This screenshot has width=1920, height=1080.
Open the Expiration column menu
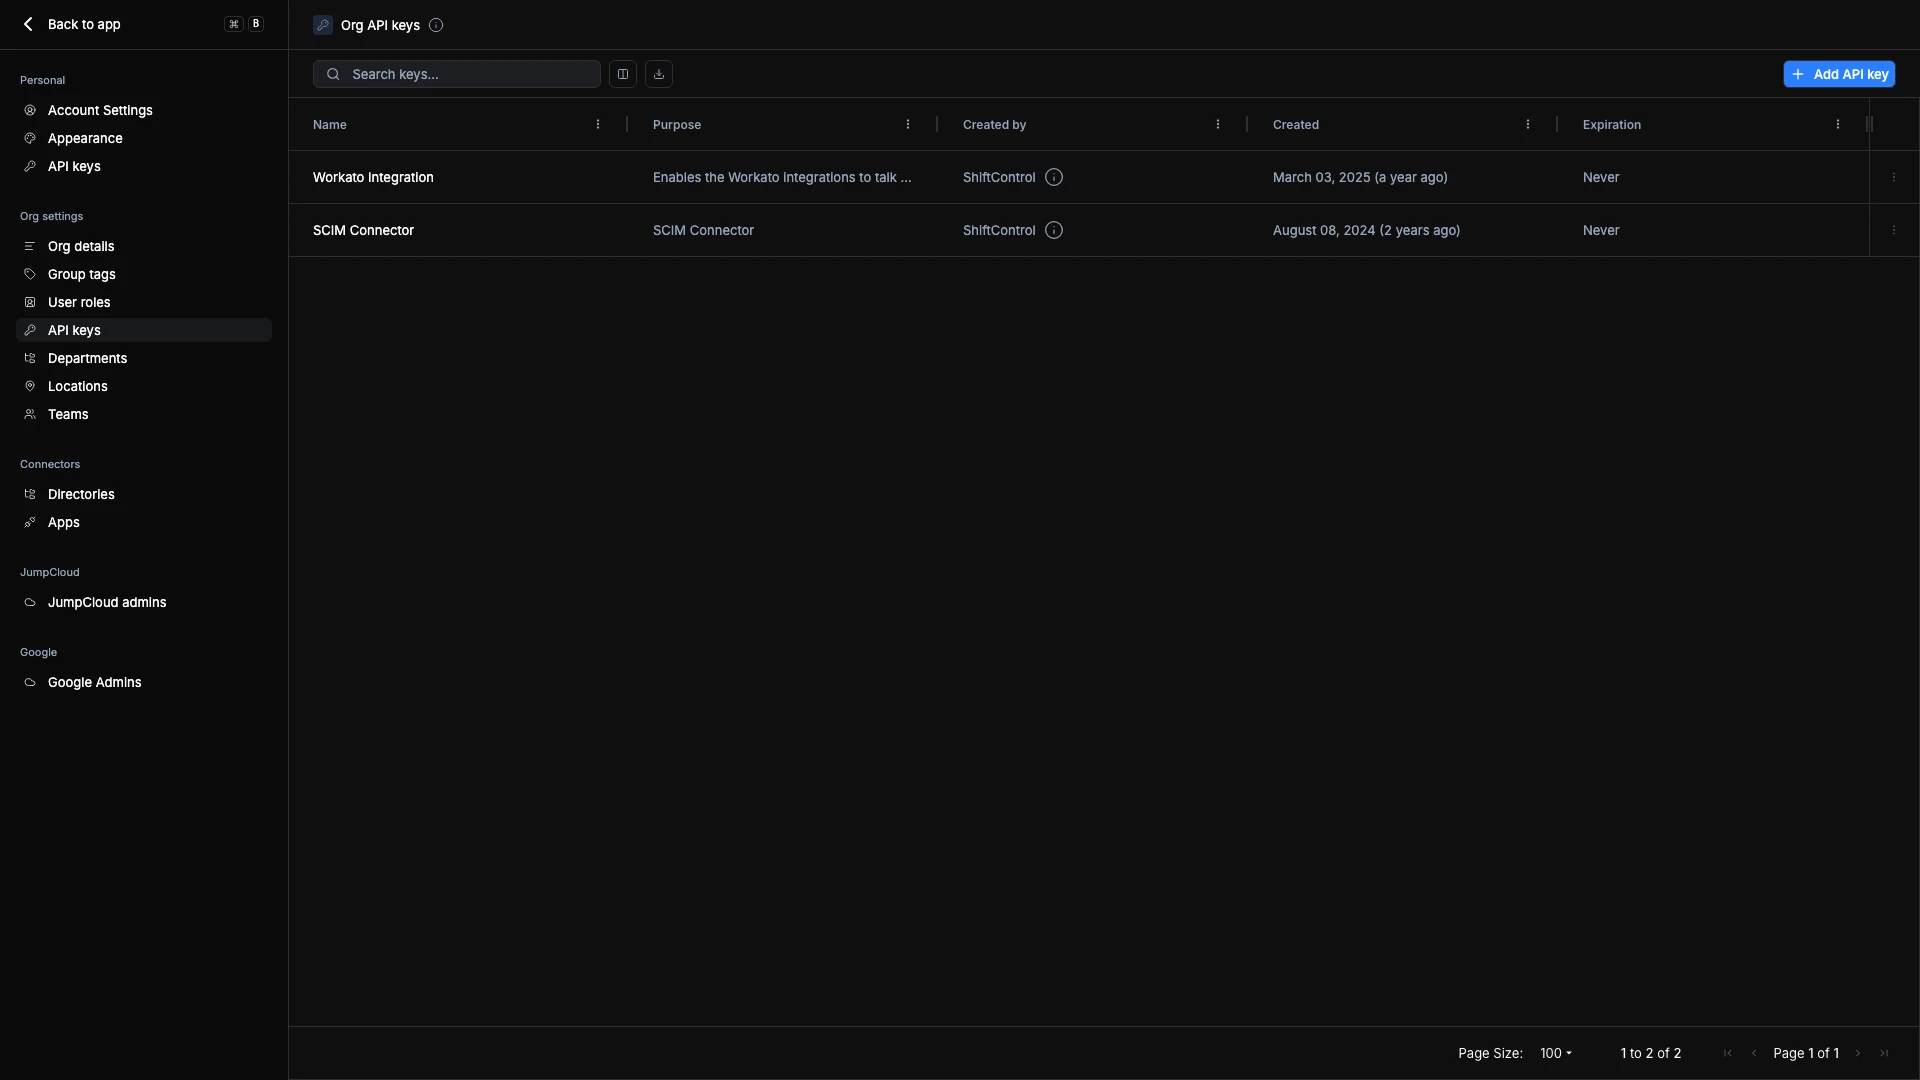click(1838, 125)
